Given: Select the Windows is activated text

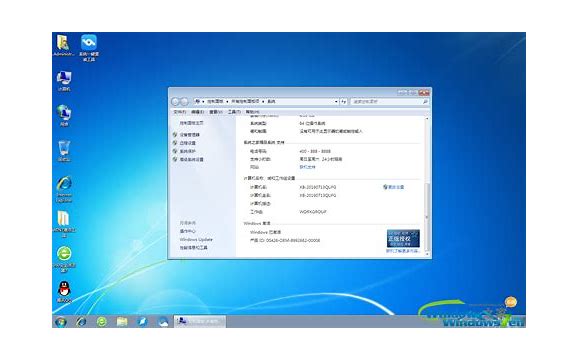Looking at the screenshot, I should coord(265,233).
